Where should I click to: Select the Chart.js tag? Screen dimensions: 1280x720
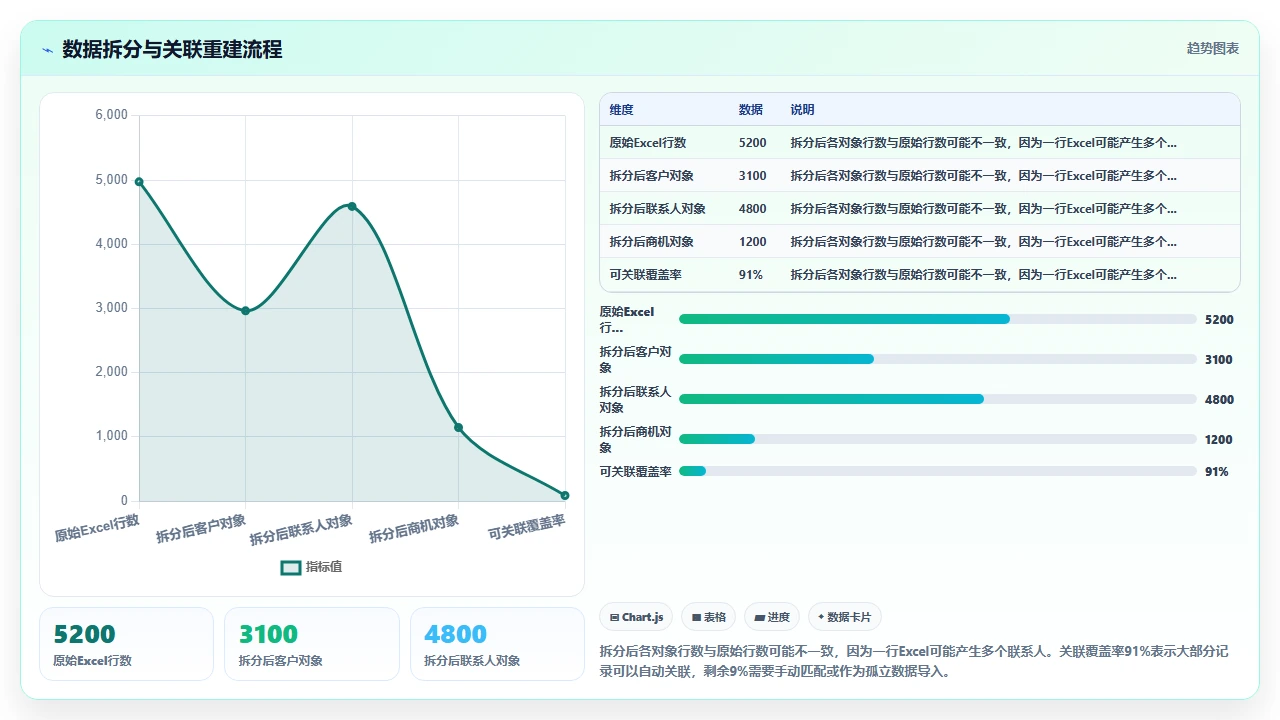tap(636, 617)
